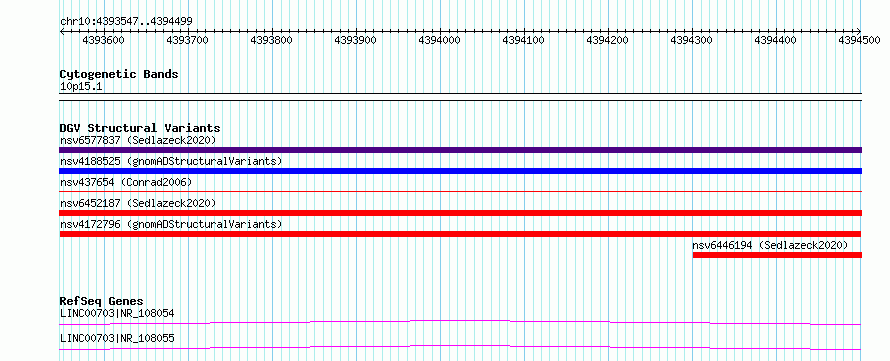
Task: Click the 10p15.1 cytogenetic band bar
Action: pyautogui.click(x=460, y=97)
